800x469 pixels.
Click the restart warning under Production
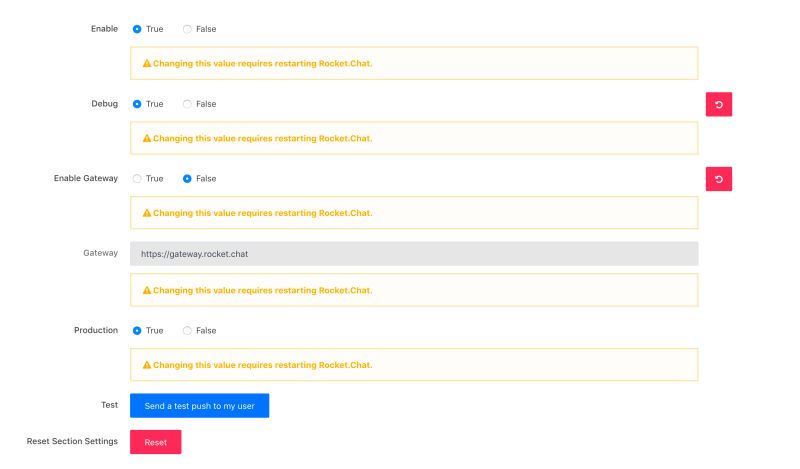point(414,364)
